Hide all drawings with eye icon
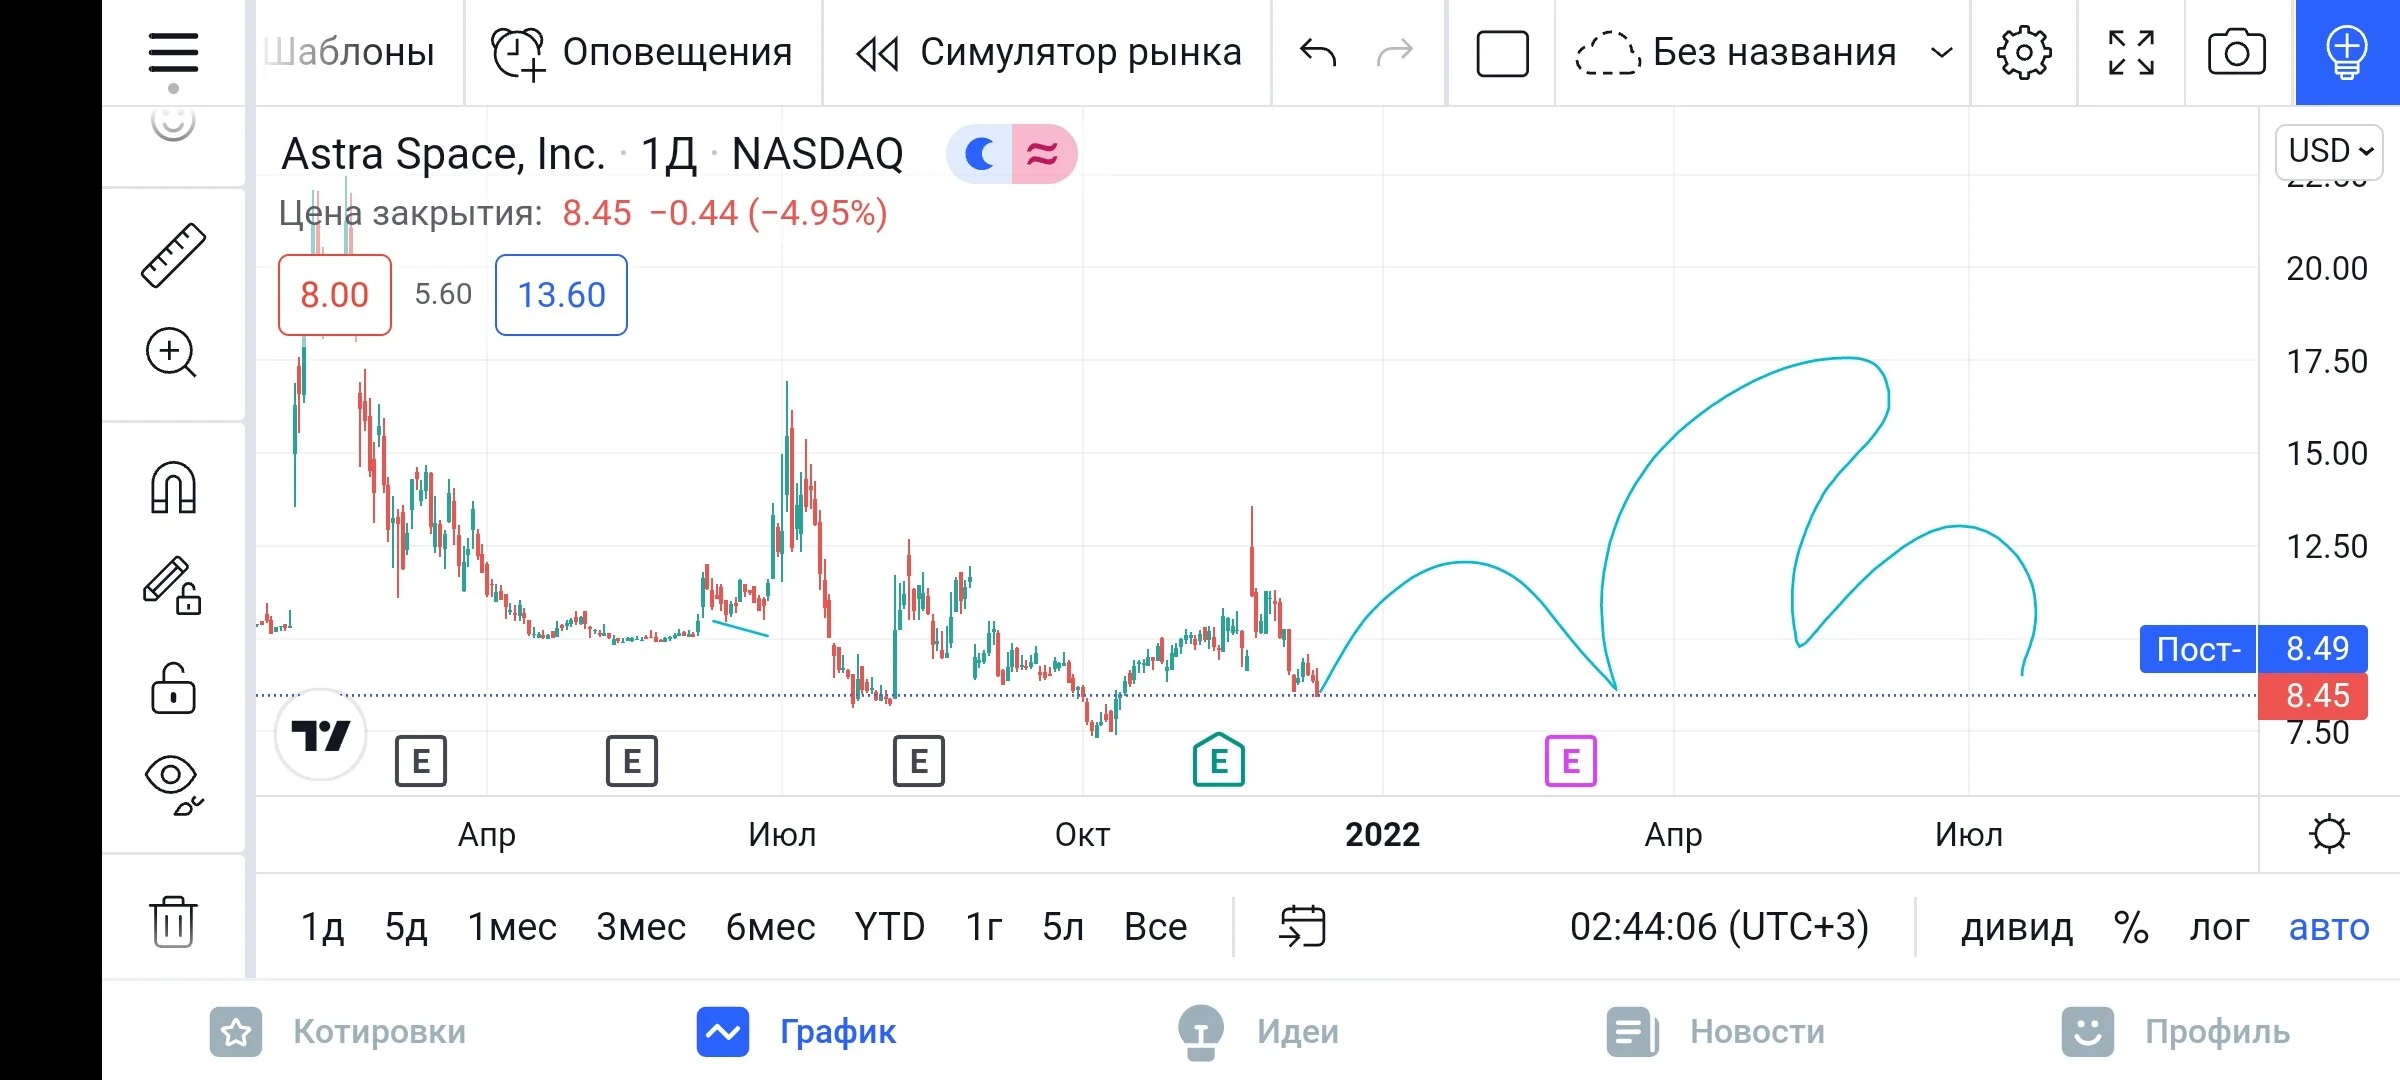 coord(173,785)
